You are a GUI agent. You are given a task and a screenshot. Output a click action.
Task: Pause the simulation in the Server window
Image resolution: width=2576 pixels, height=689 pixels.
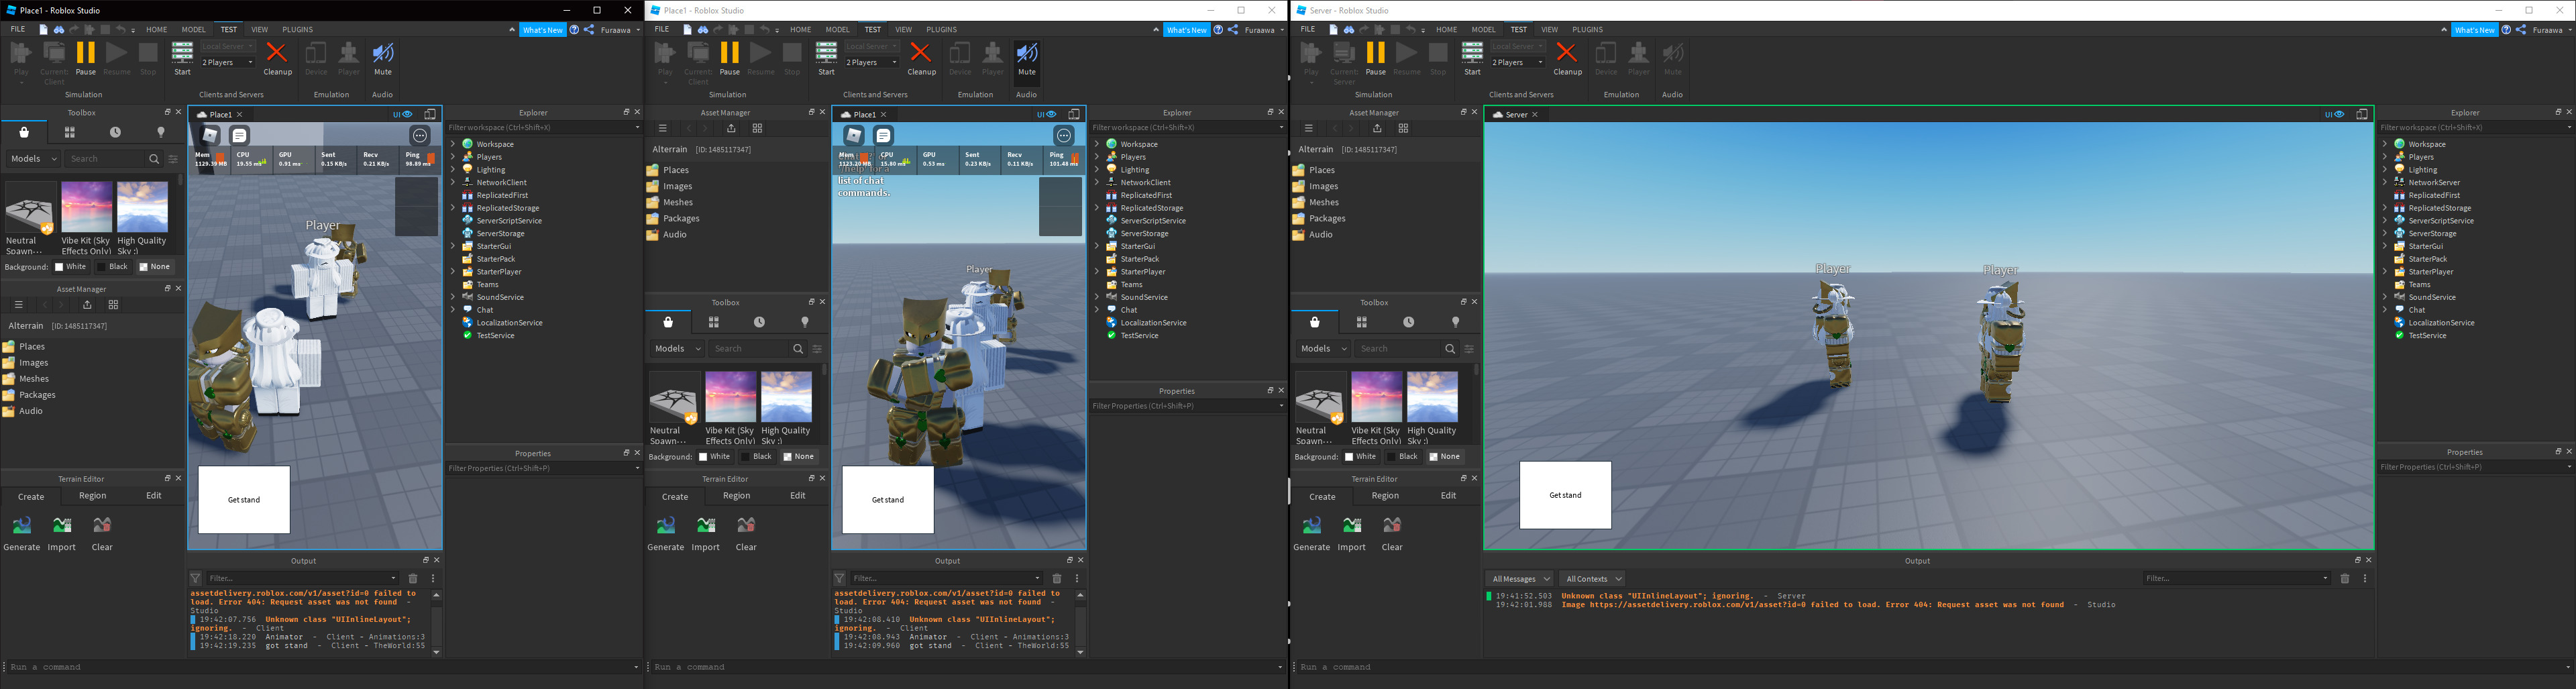(1375, 58)
